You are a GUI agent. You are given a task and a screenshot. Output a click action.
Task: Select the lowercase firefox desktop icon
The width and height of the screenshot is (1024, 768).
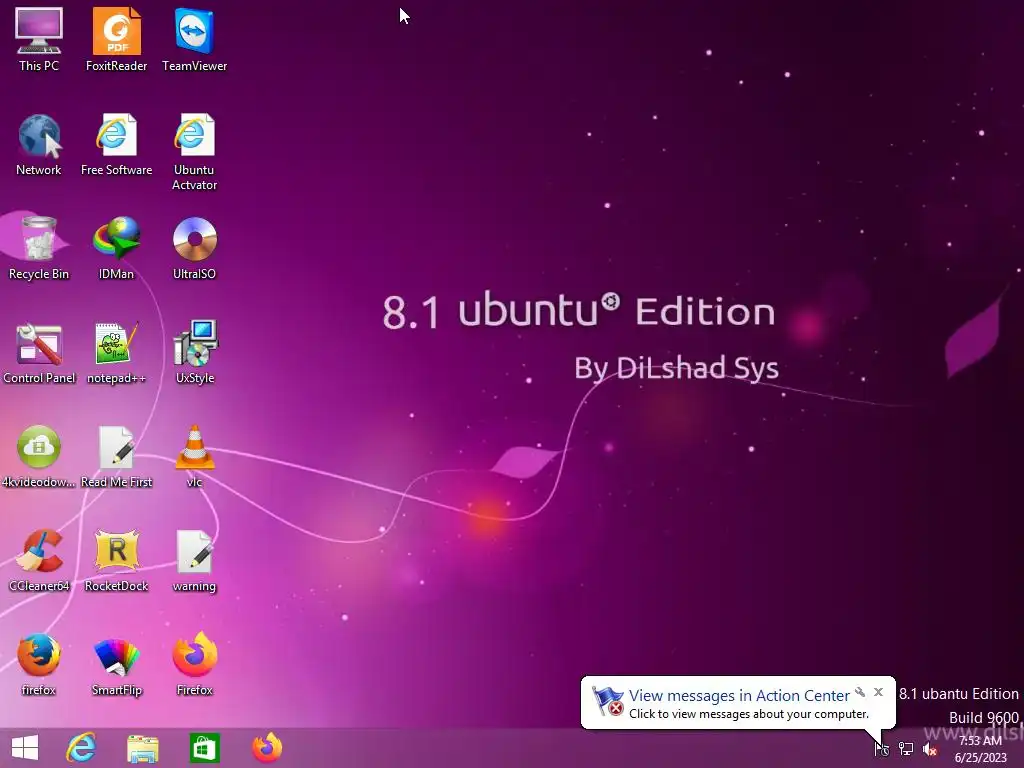(x=39, y=664)
